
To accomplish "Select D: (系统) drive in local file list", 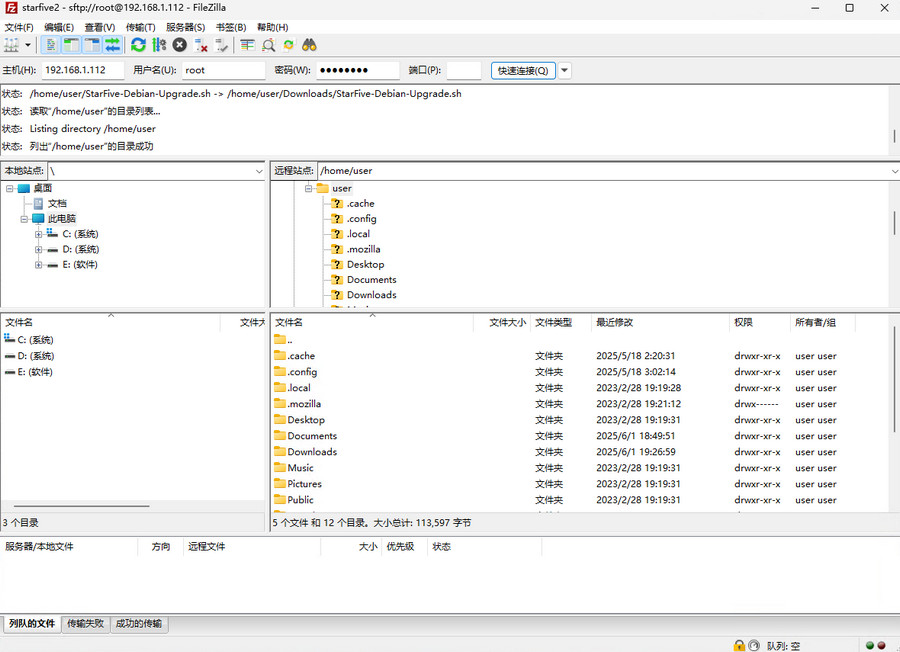I will pos(29,356).
